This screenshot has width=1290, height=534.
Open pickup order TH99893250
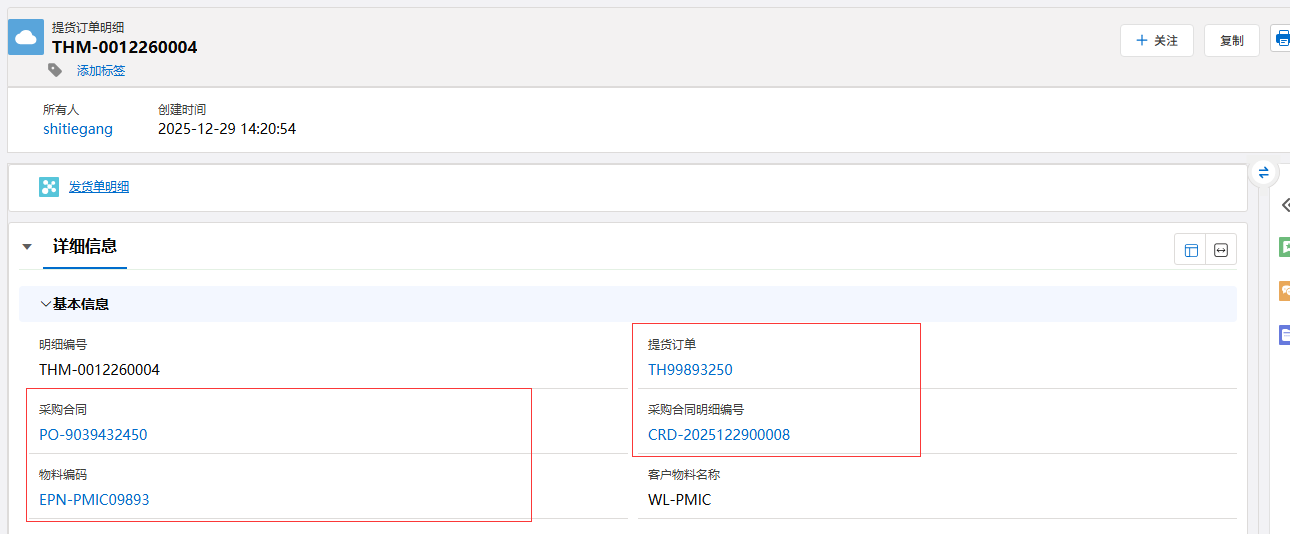(690, 370)
